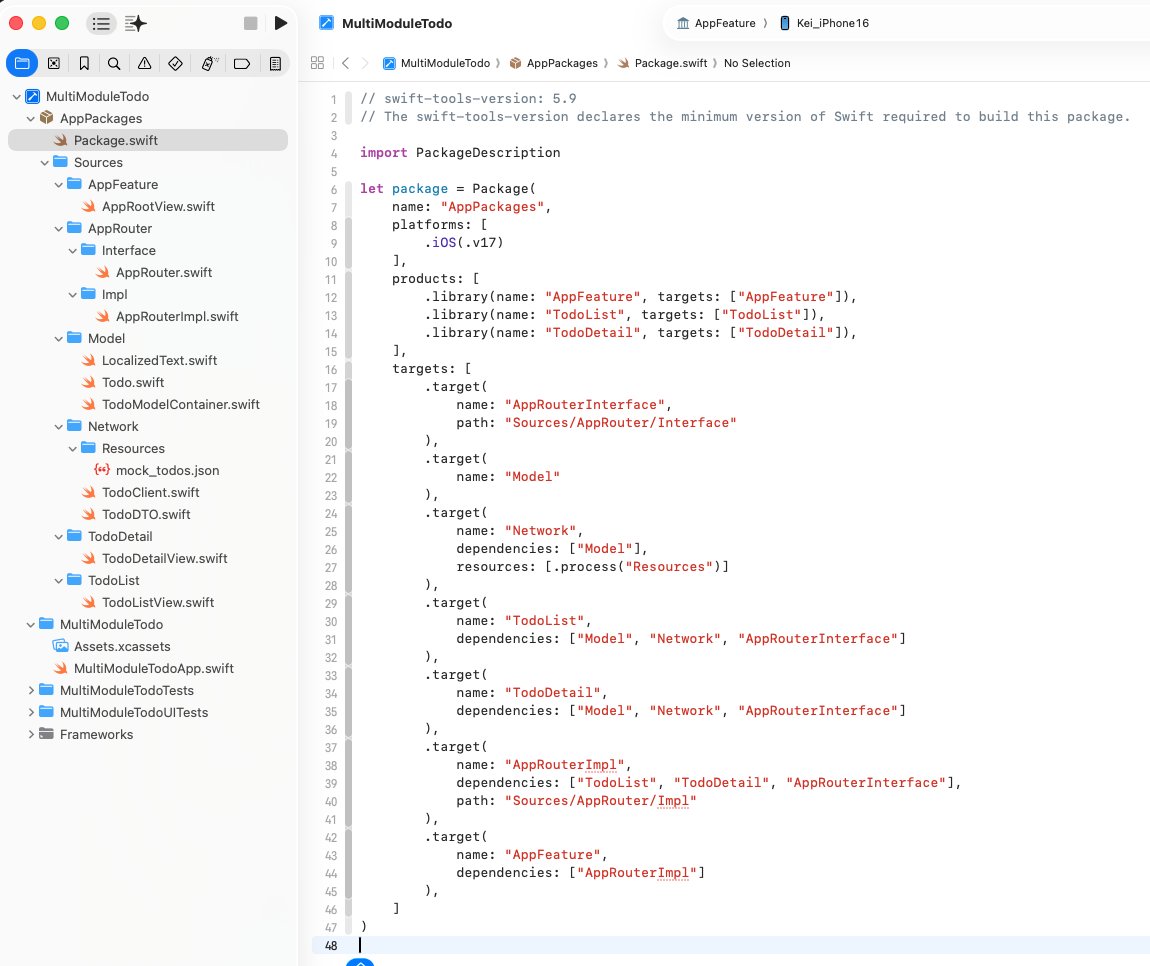1150x966 pixels.
Task: Click Package.swift in the jump bar
Action: click(x=662, y=63)
